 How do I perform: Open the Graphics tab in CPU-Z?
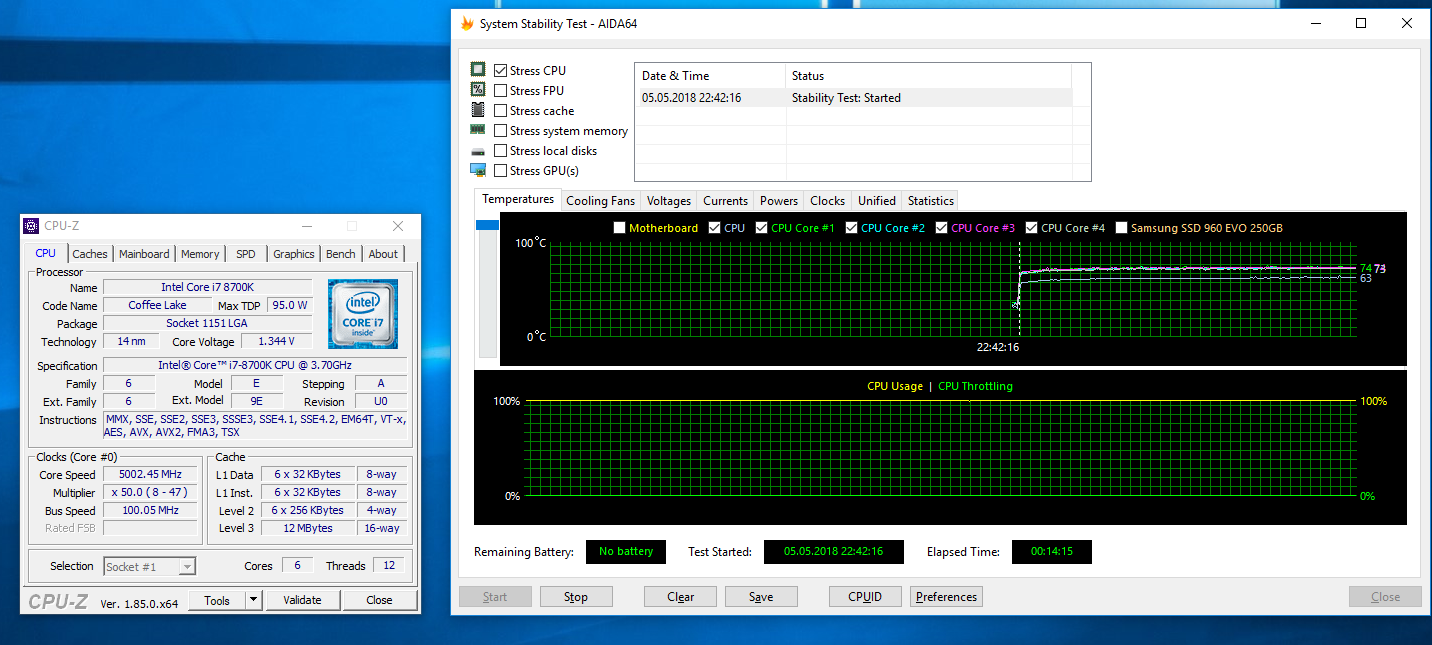coord(293,254)
